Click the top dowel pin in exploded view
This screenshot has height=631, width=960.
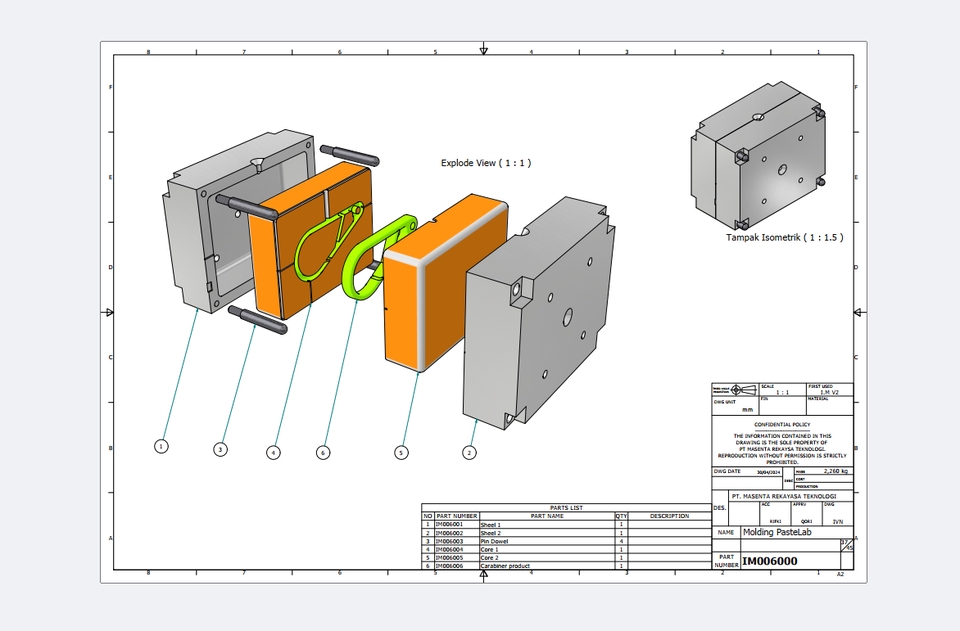pos(350,155)
